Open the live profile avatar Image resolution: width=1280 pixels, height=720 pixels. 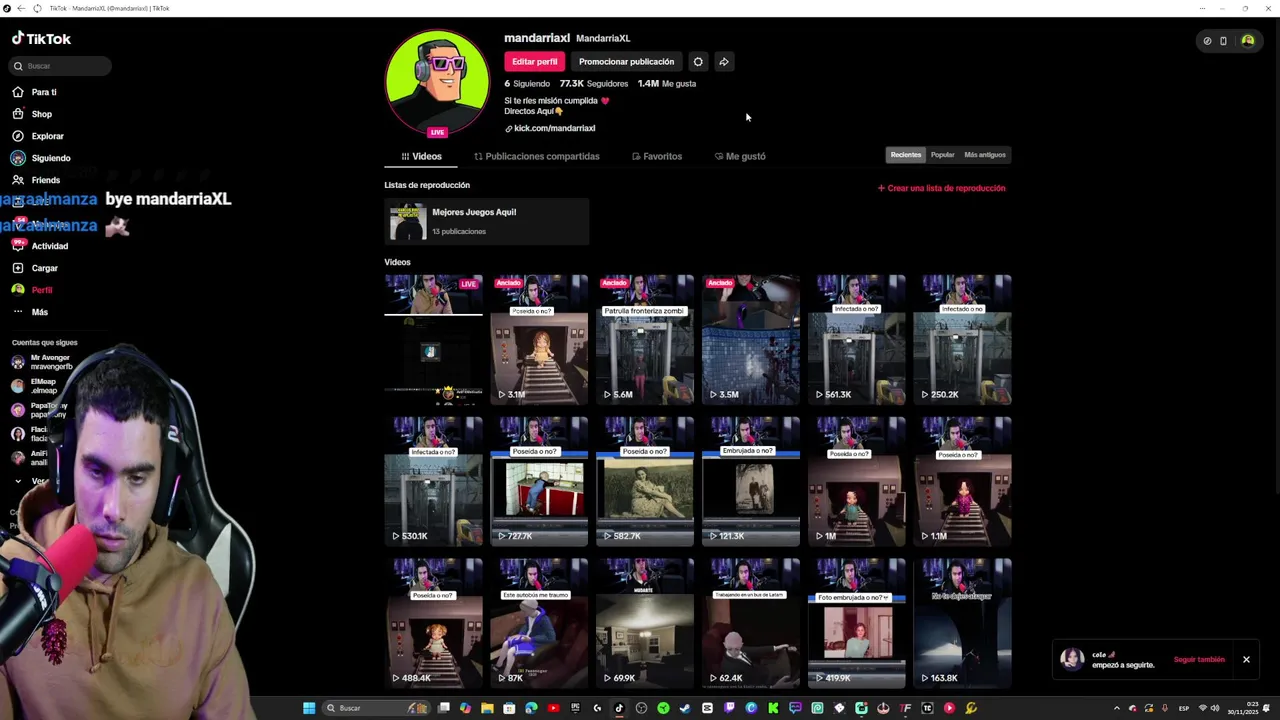coord(437,83)
